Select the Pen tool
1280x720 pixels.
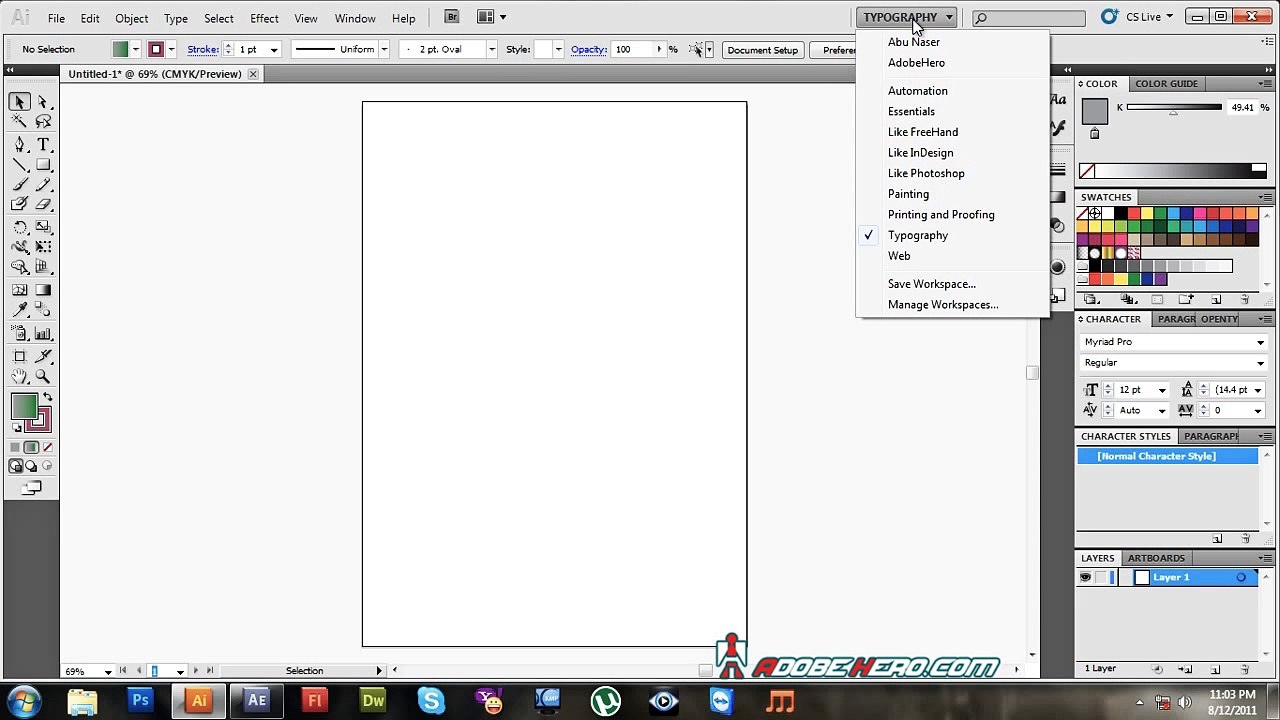click(20, 145)
